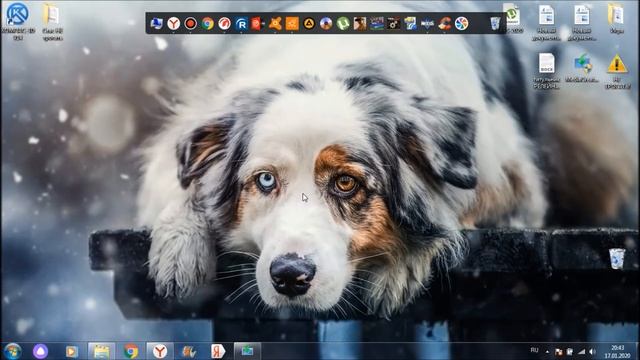Launch Google Chrome from the top dock
Viewport: 640px width, 360px height.
coord(207,23)
